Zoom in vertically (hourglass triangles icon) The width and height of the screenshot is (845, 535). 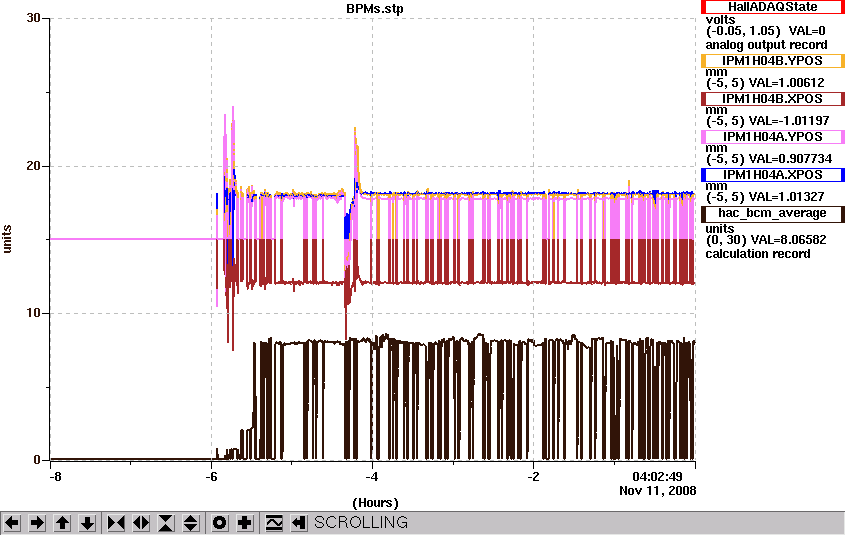click(166, 523)
